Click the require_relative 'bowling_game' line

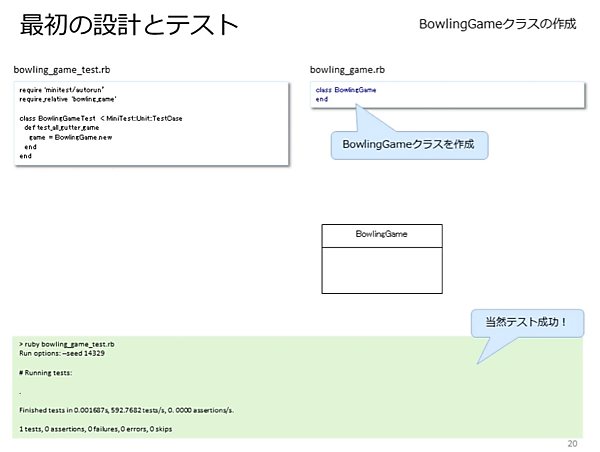(x=68, y=99)
